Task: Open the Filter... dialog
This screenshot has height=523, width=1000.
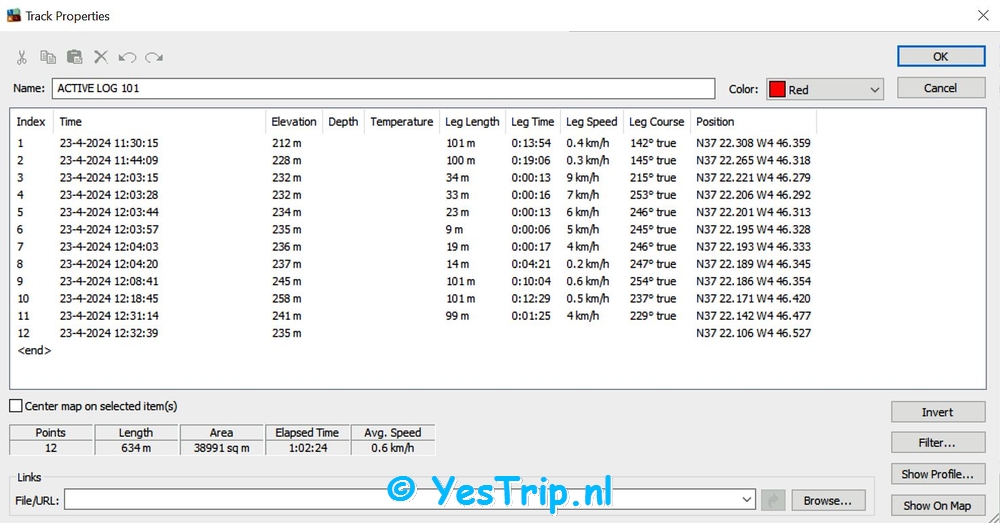Action: click(x=937, y=443)
